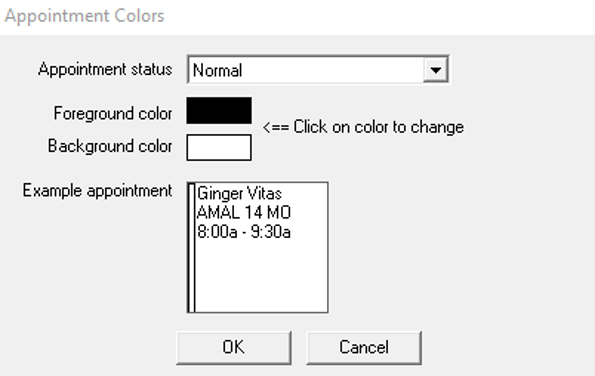Click the Appointment Colors title bar
Image resolution: width=595 pixels, height=376 pixels.
tap(298, 17)
